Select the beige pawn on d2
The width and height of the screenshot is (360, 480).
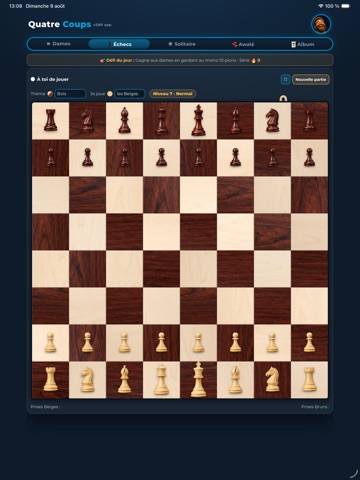point(161,342)
